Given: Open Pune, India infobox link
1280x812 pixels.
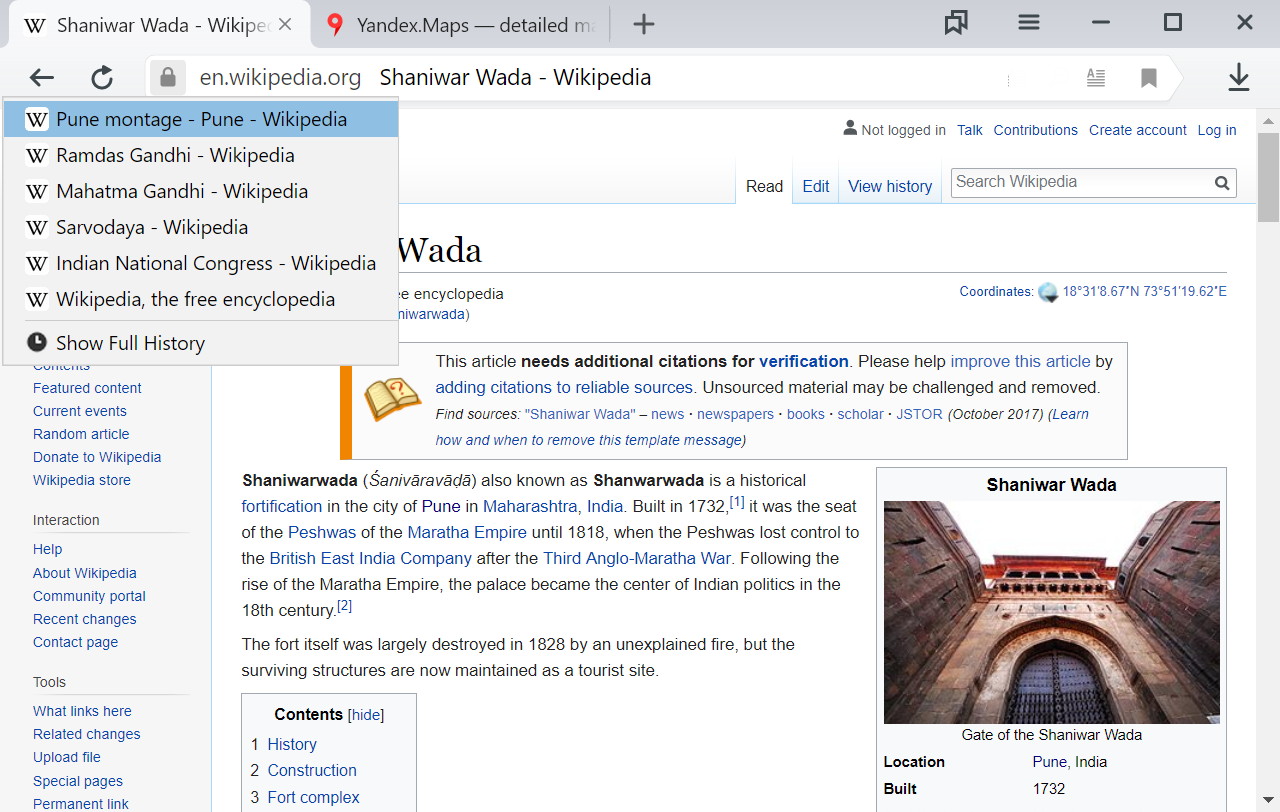Looking at the screenshot, I should click(x=1069, y=762).
